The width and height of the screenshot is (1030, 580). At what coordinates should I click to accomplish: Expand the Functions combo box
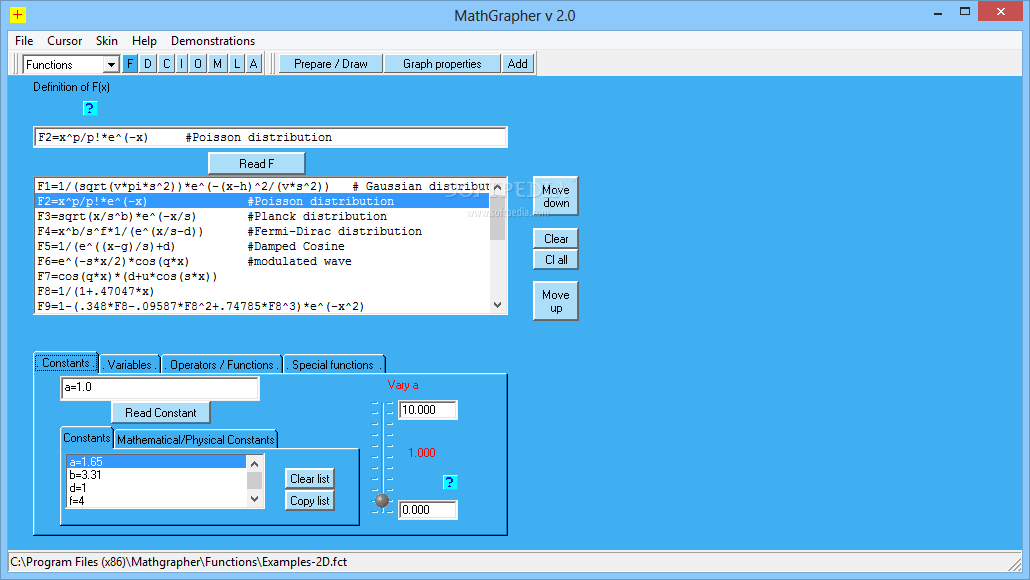click(111, 64)
